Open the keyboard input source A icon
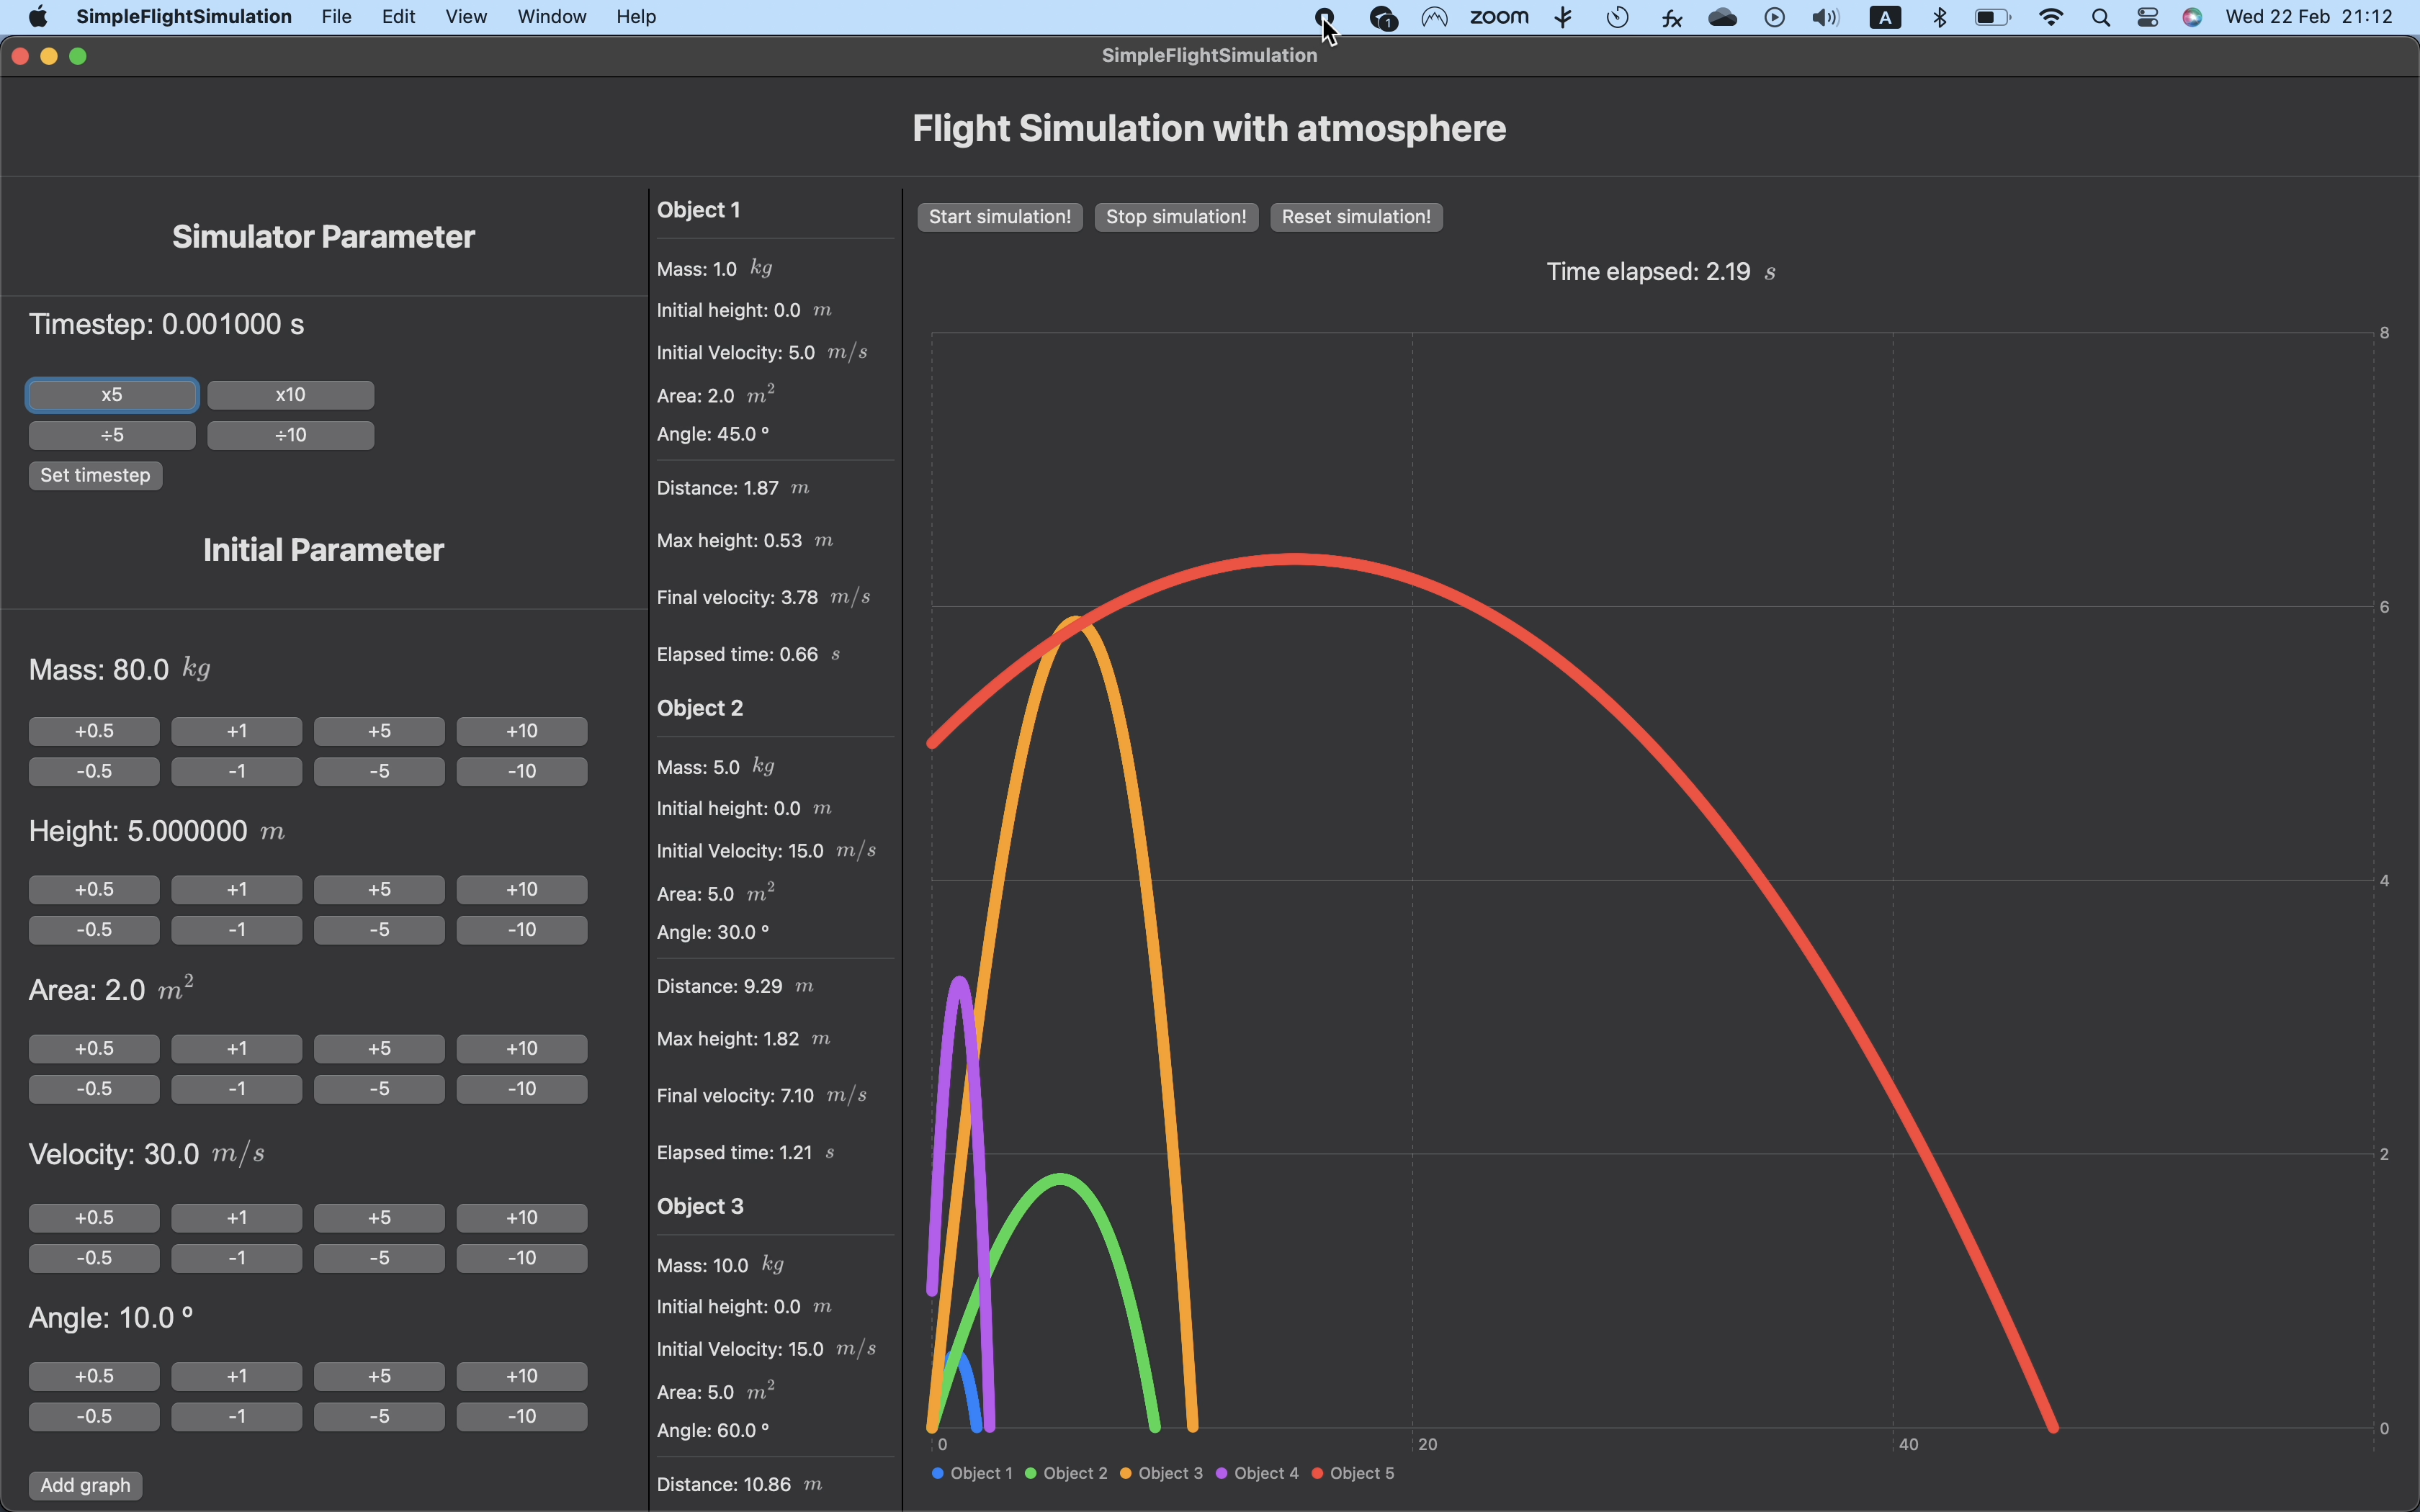Image resolution: width=2420 pixels, height=1512 pixels. pyautogui.click(x=1886, y=17)
